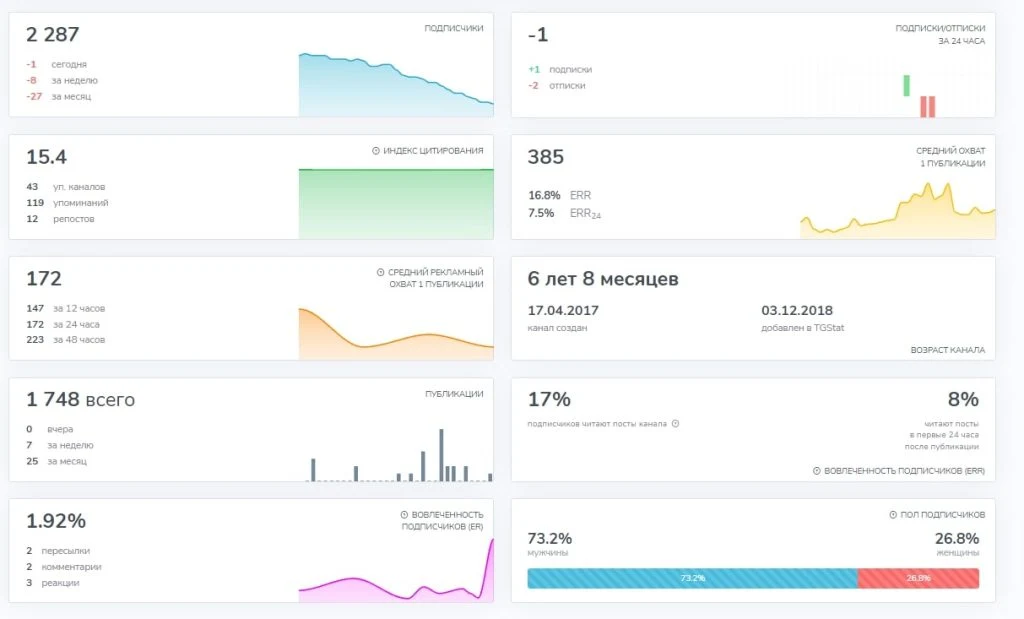Screen dimensions: 1024x619
Task: Click the '12 репостов' row
Action: point(60,219)
